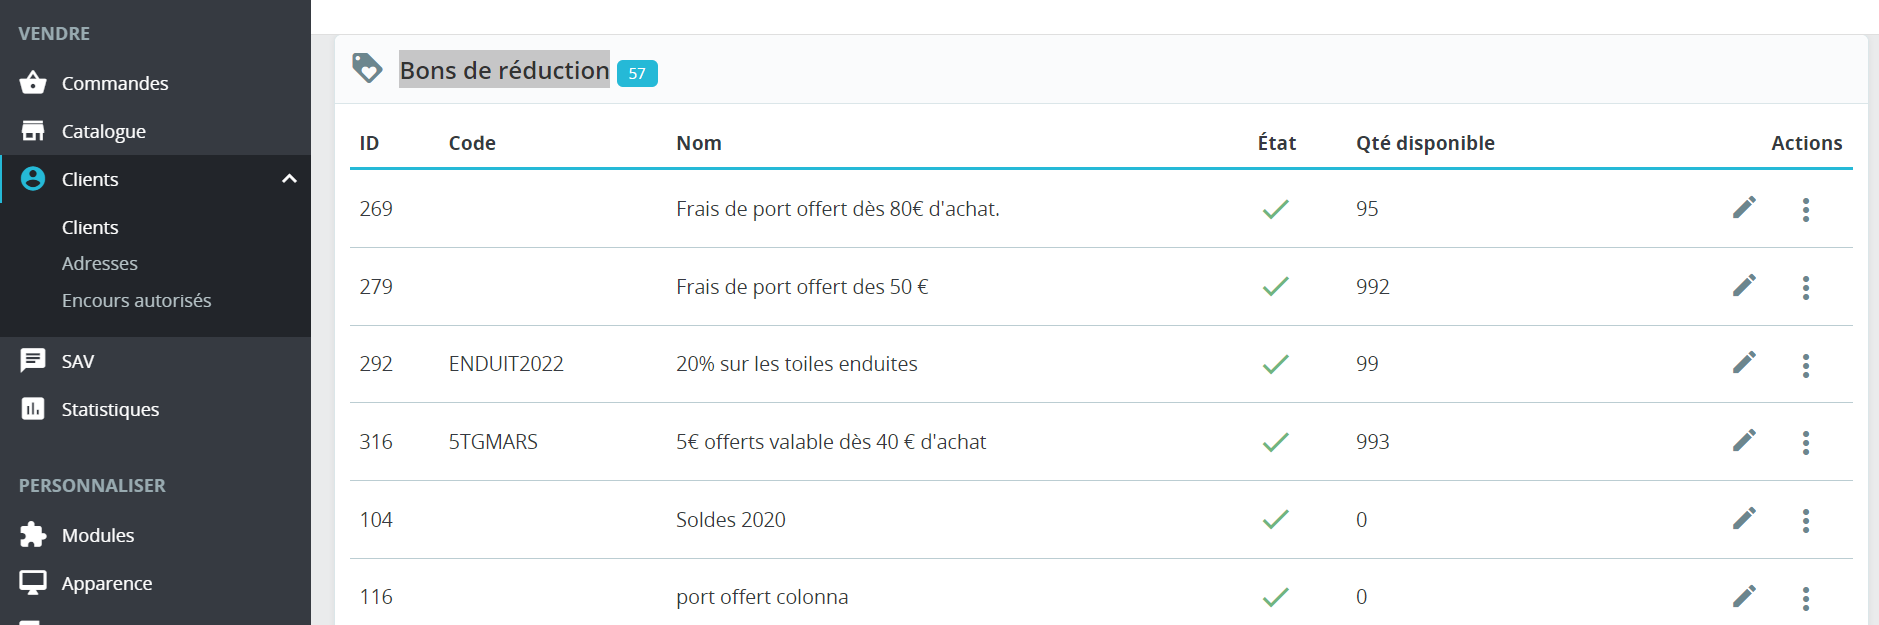1879x625 pixels.
Task: Click the 57 vouchers count badge
Action: pyautogui.click(x=637, y=73)
